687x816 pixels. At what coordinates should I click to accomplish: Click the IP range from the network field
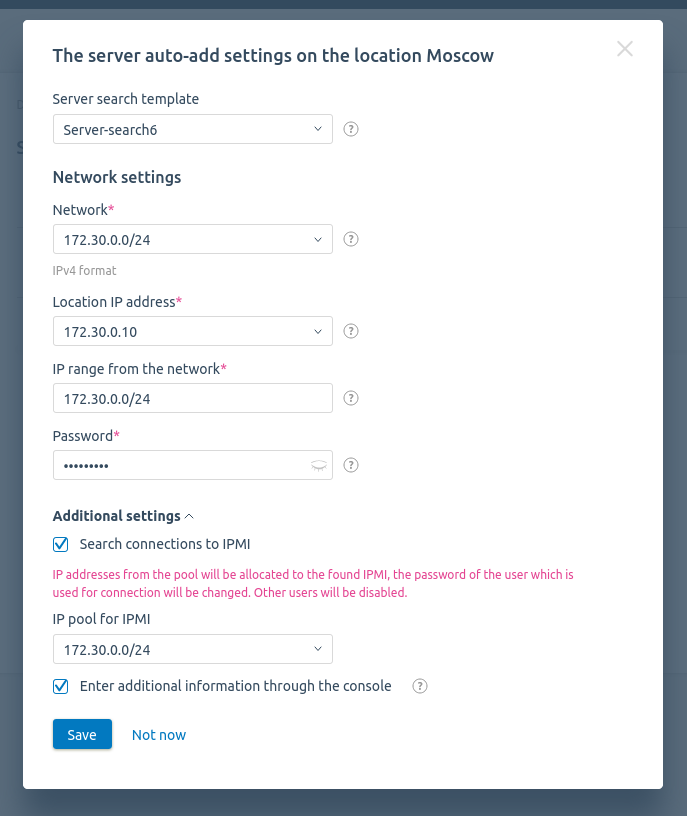(x=193, y=399)
